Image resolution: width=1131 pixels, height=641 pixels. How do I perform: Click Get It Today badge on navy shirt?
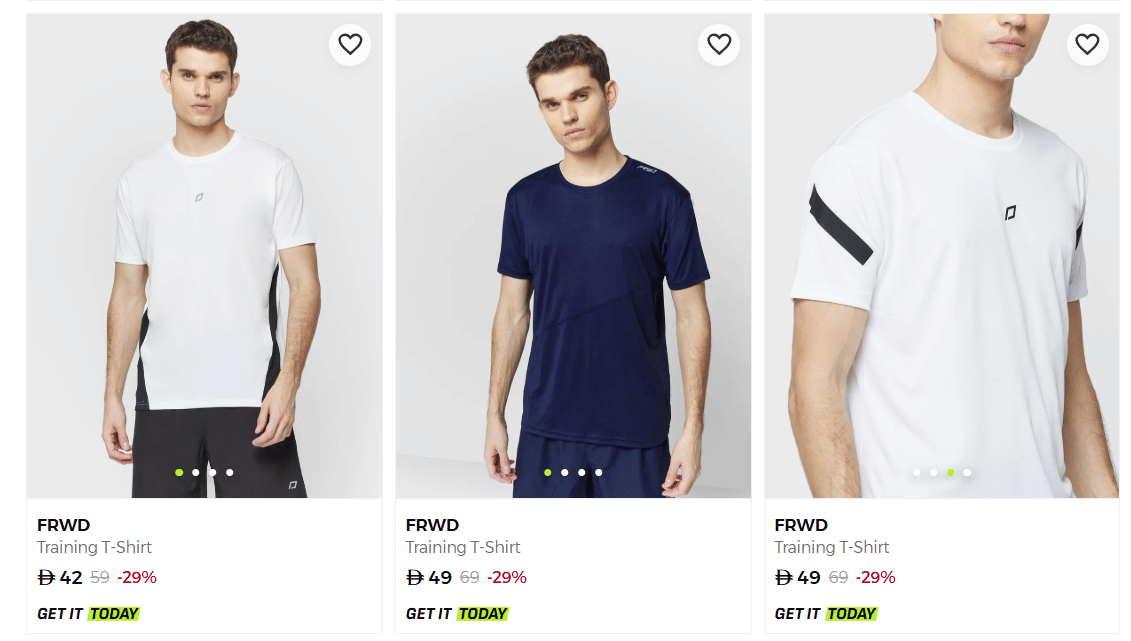coord(457,614)
